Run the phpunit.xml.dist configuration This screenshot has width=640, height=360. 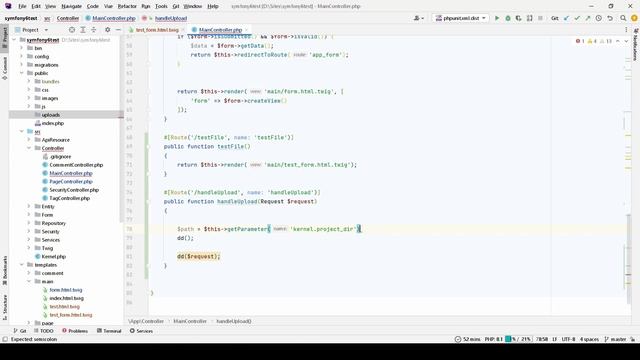click(497, 18)
